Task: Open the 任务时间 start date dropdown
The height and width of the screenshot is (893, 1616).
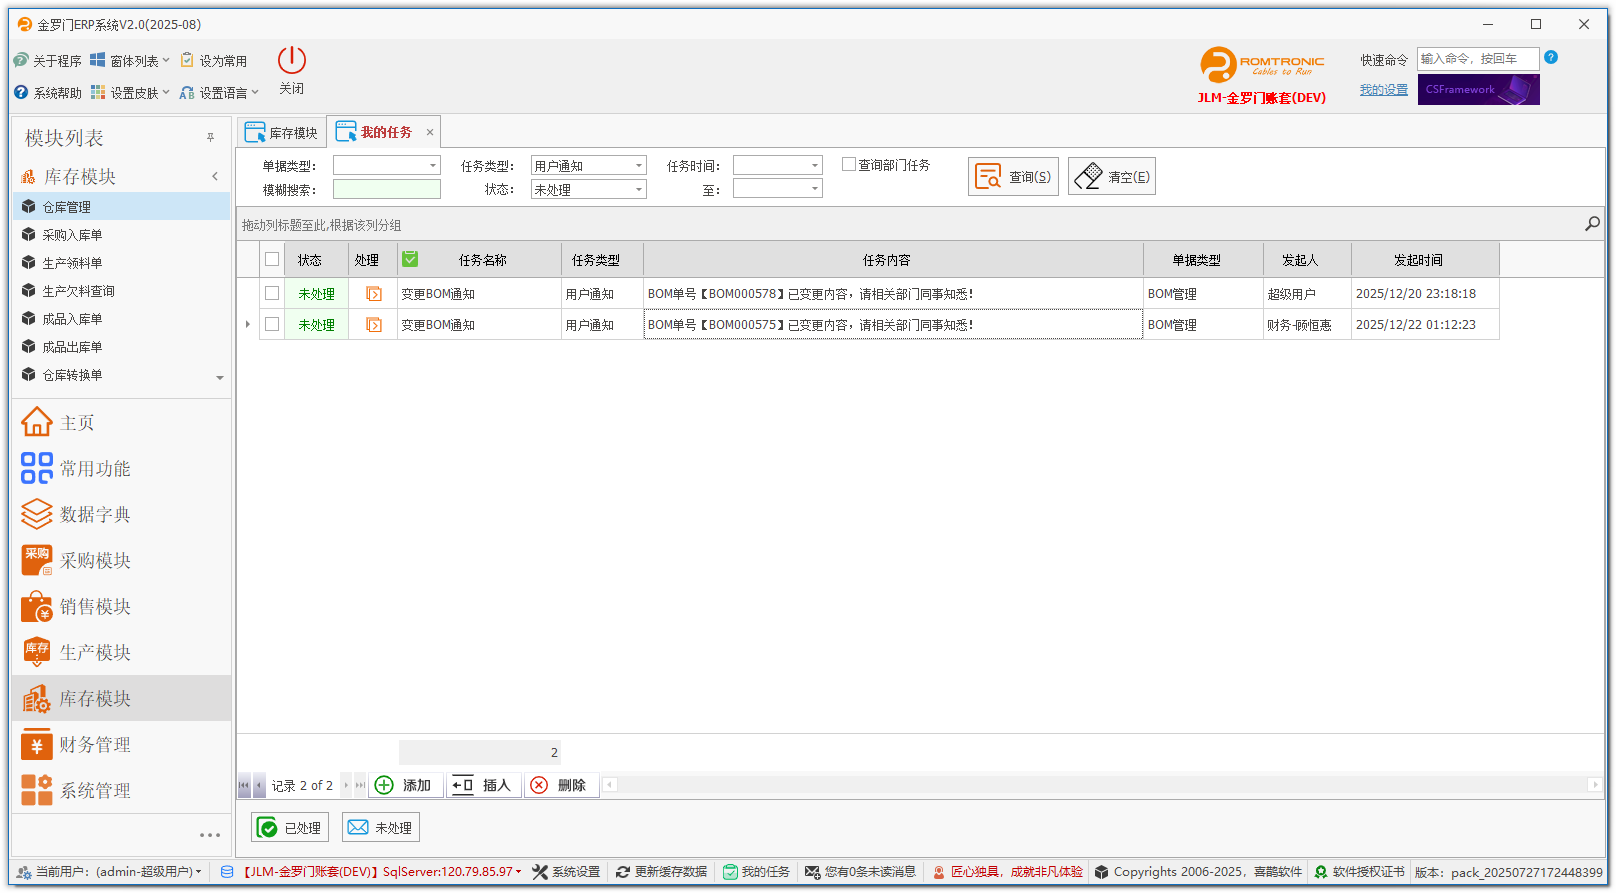Action: (815, 166)
